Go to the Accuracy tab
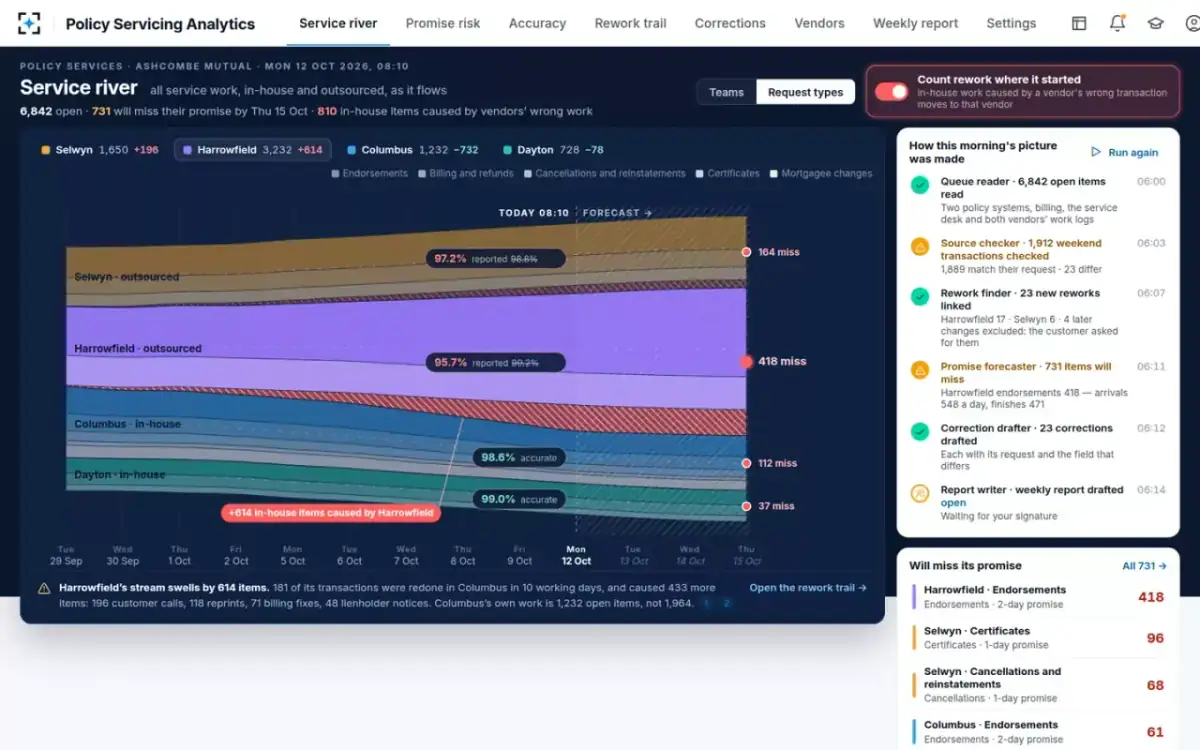This screenshot has height=750, width=1200. point(537,23)
